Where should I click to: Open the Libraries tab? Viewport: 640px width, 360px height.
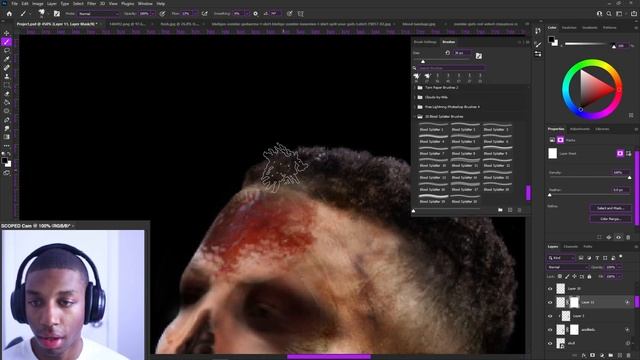click(602, 129)
